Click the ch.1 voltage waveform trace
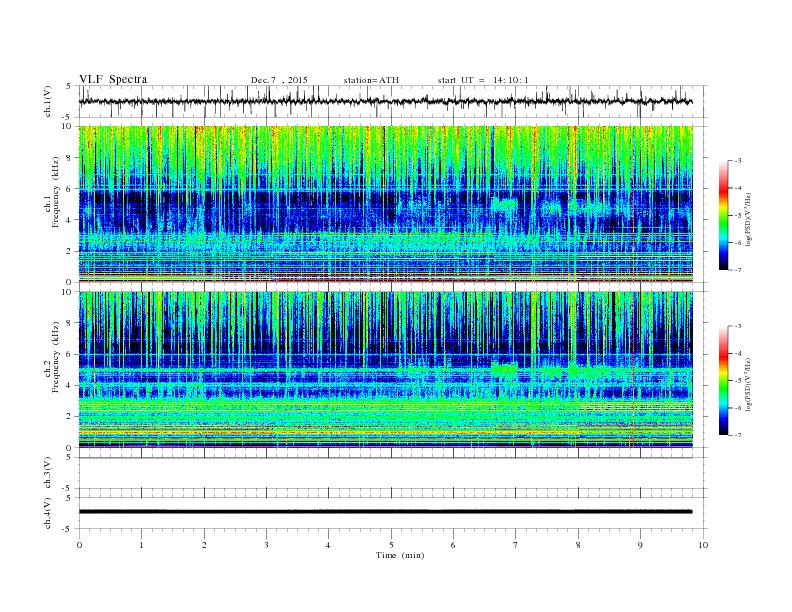Screen dimensions: 792x612 point(385,101)
